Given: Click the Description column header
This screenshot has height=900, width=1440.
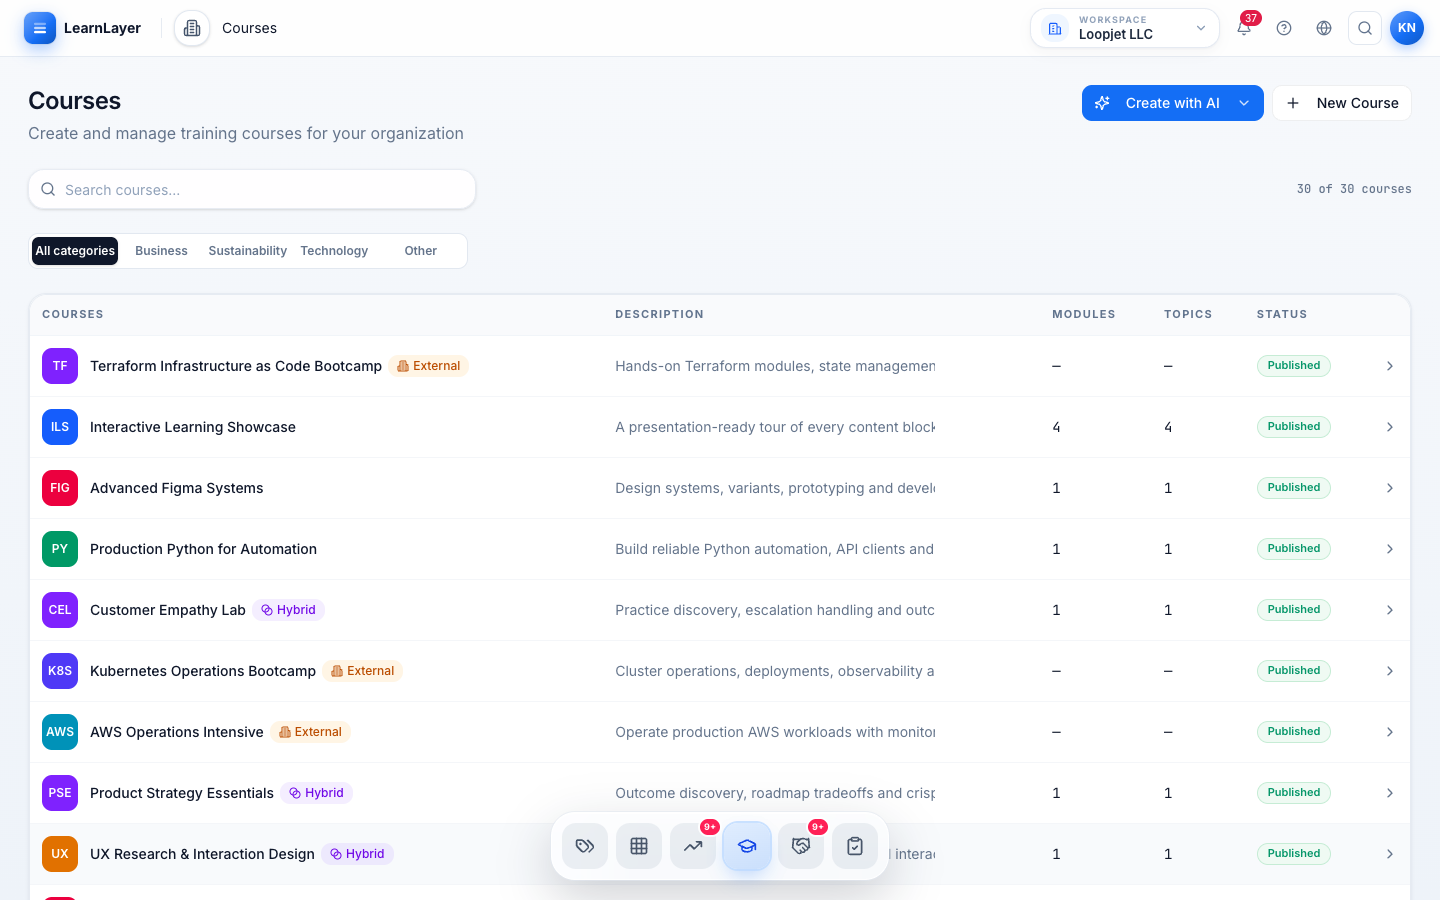Looking at the screenshot, I should pos(659,314).
